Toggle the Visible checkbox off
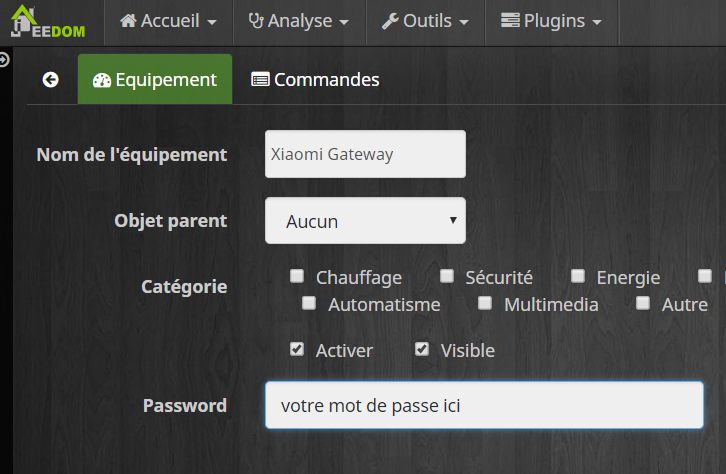The image size is (726, 474). [422, 349]
